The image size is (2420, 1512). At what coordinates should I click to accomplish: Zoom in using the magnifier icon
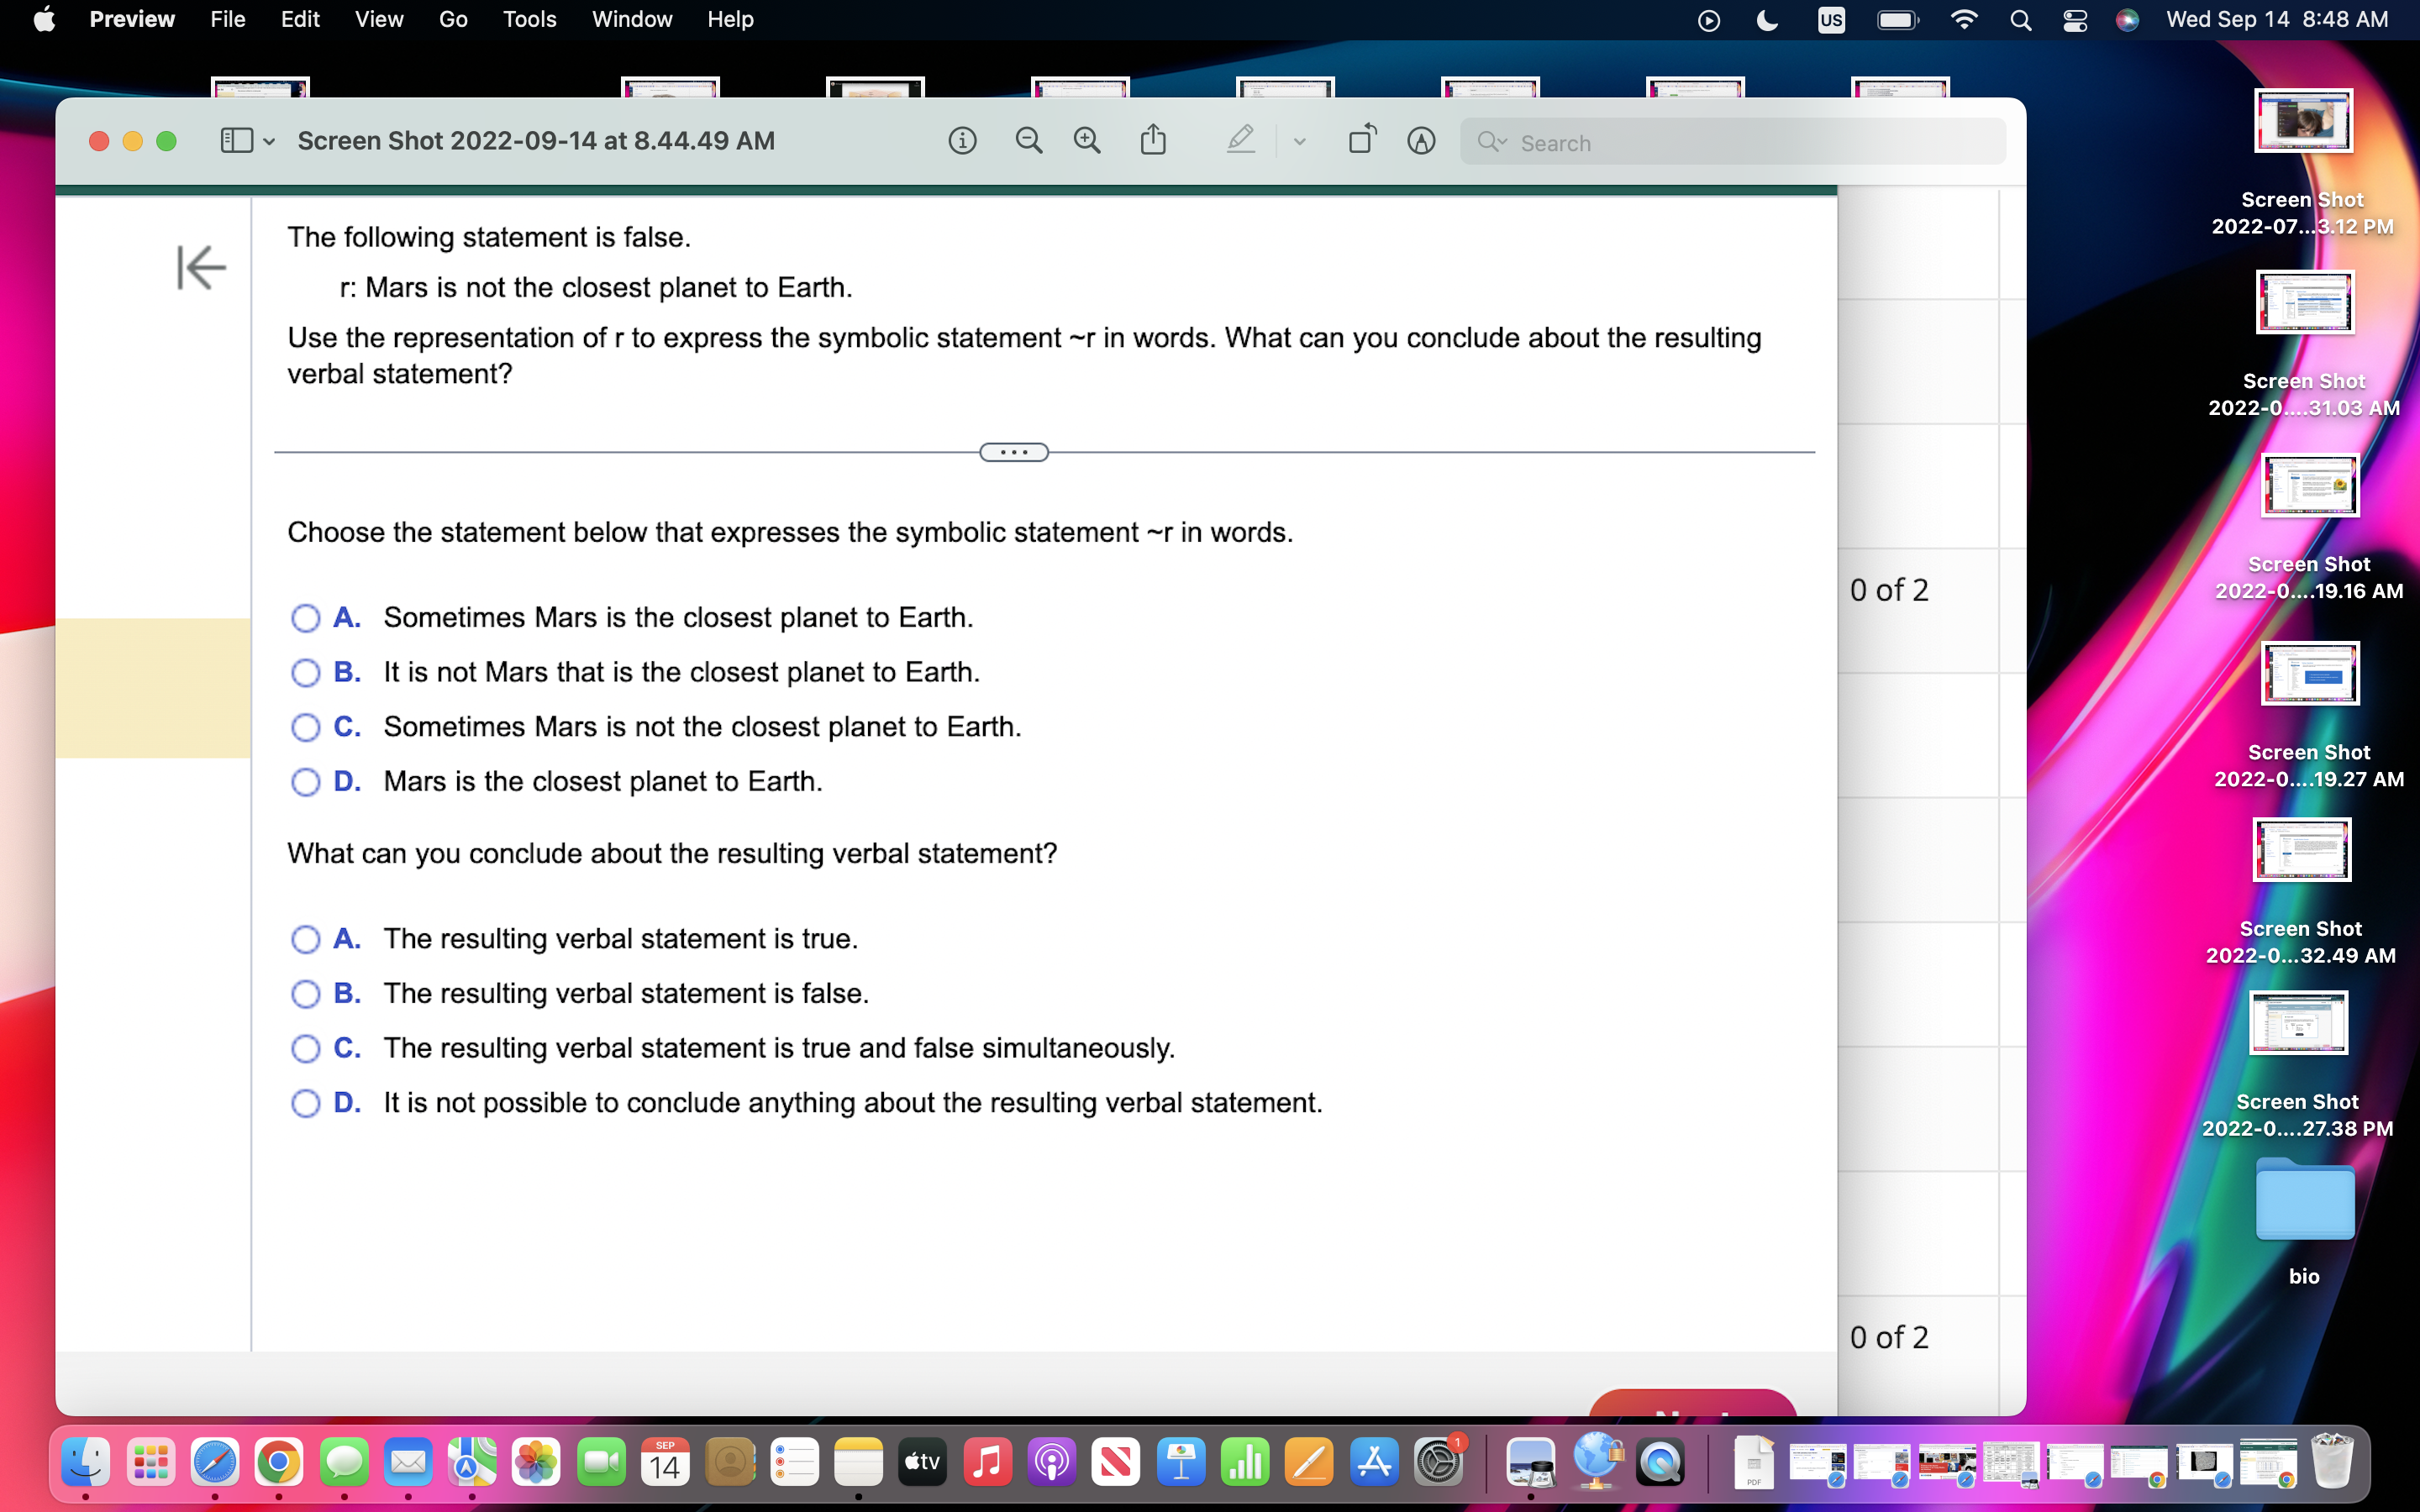tap(1087, 140)
